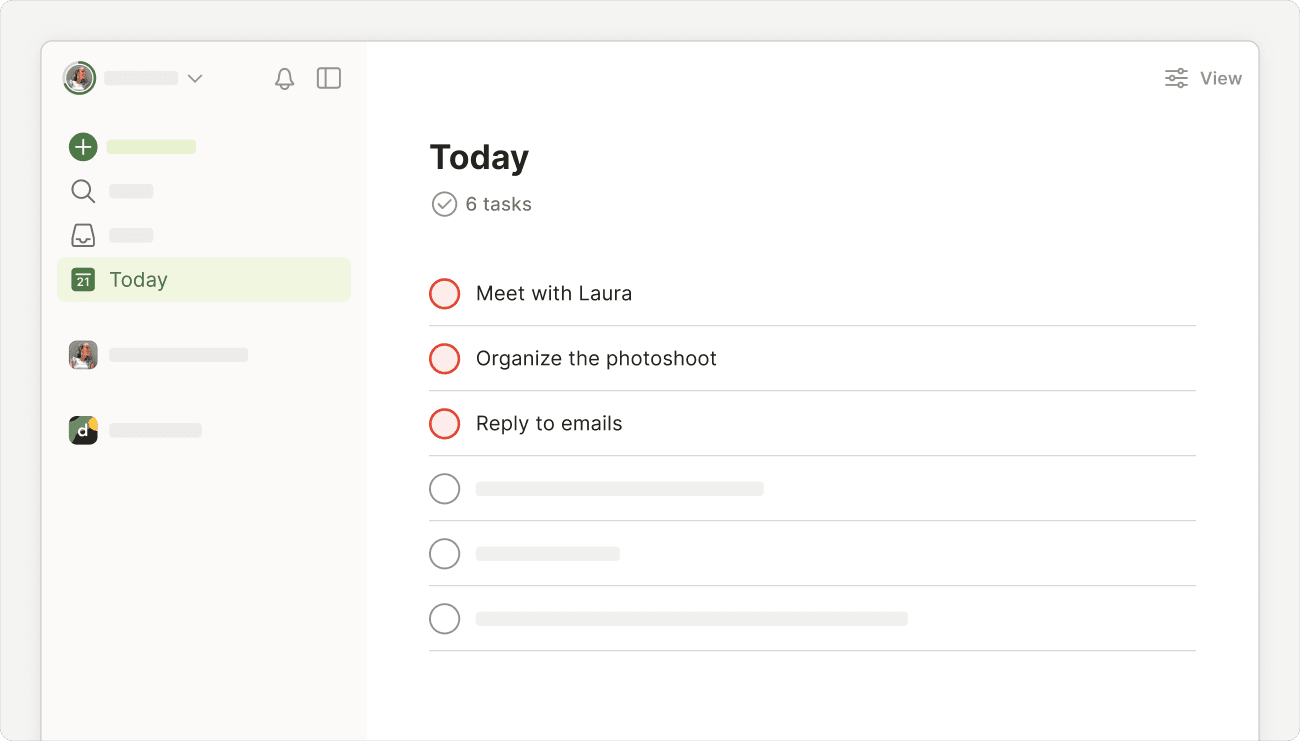Image resolution: width=1300 pixels, height=741 pixels.
Task: Click the View filter sliders icon
Action: pos(1176,77)
